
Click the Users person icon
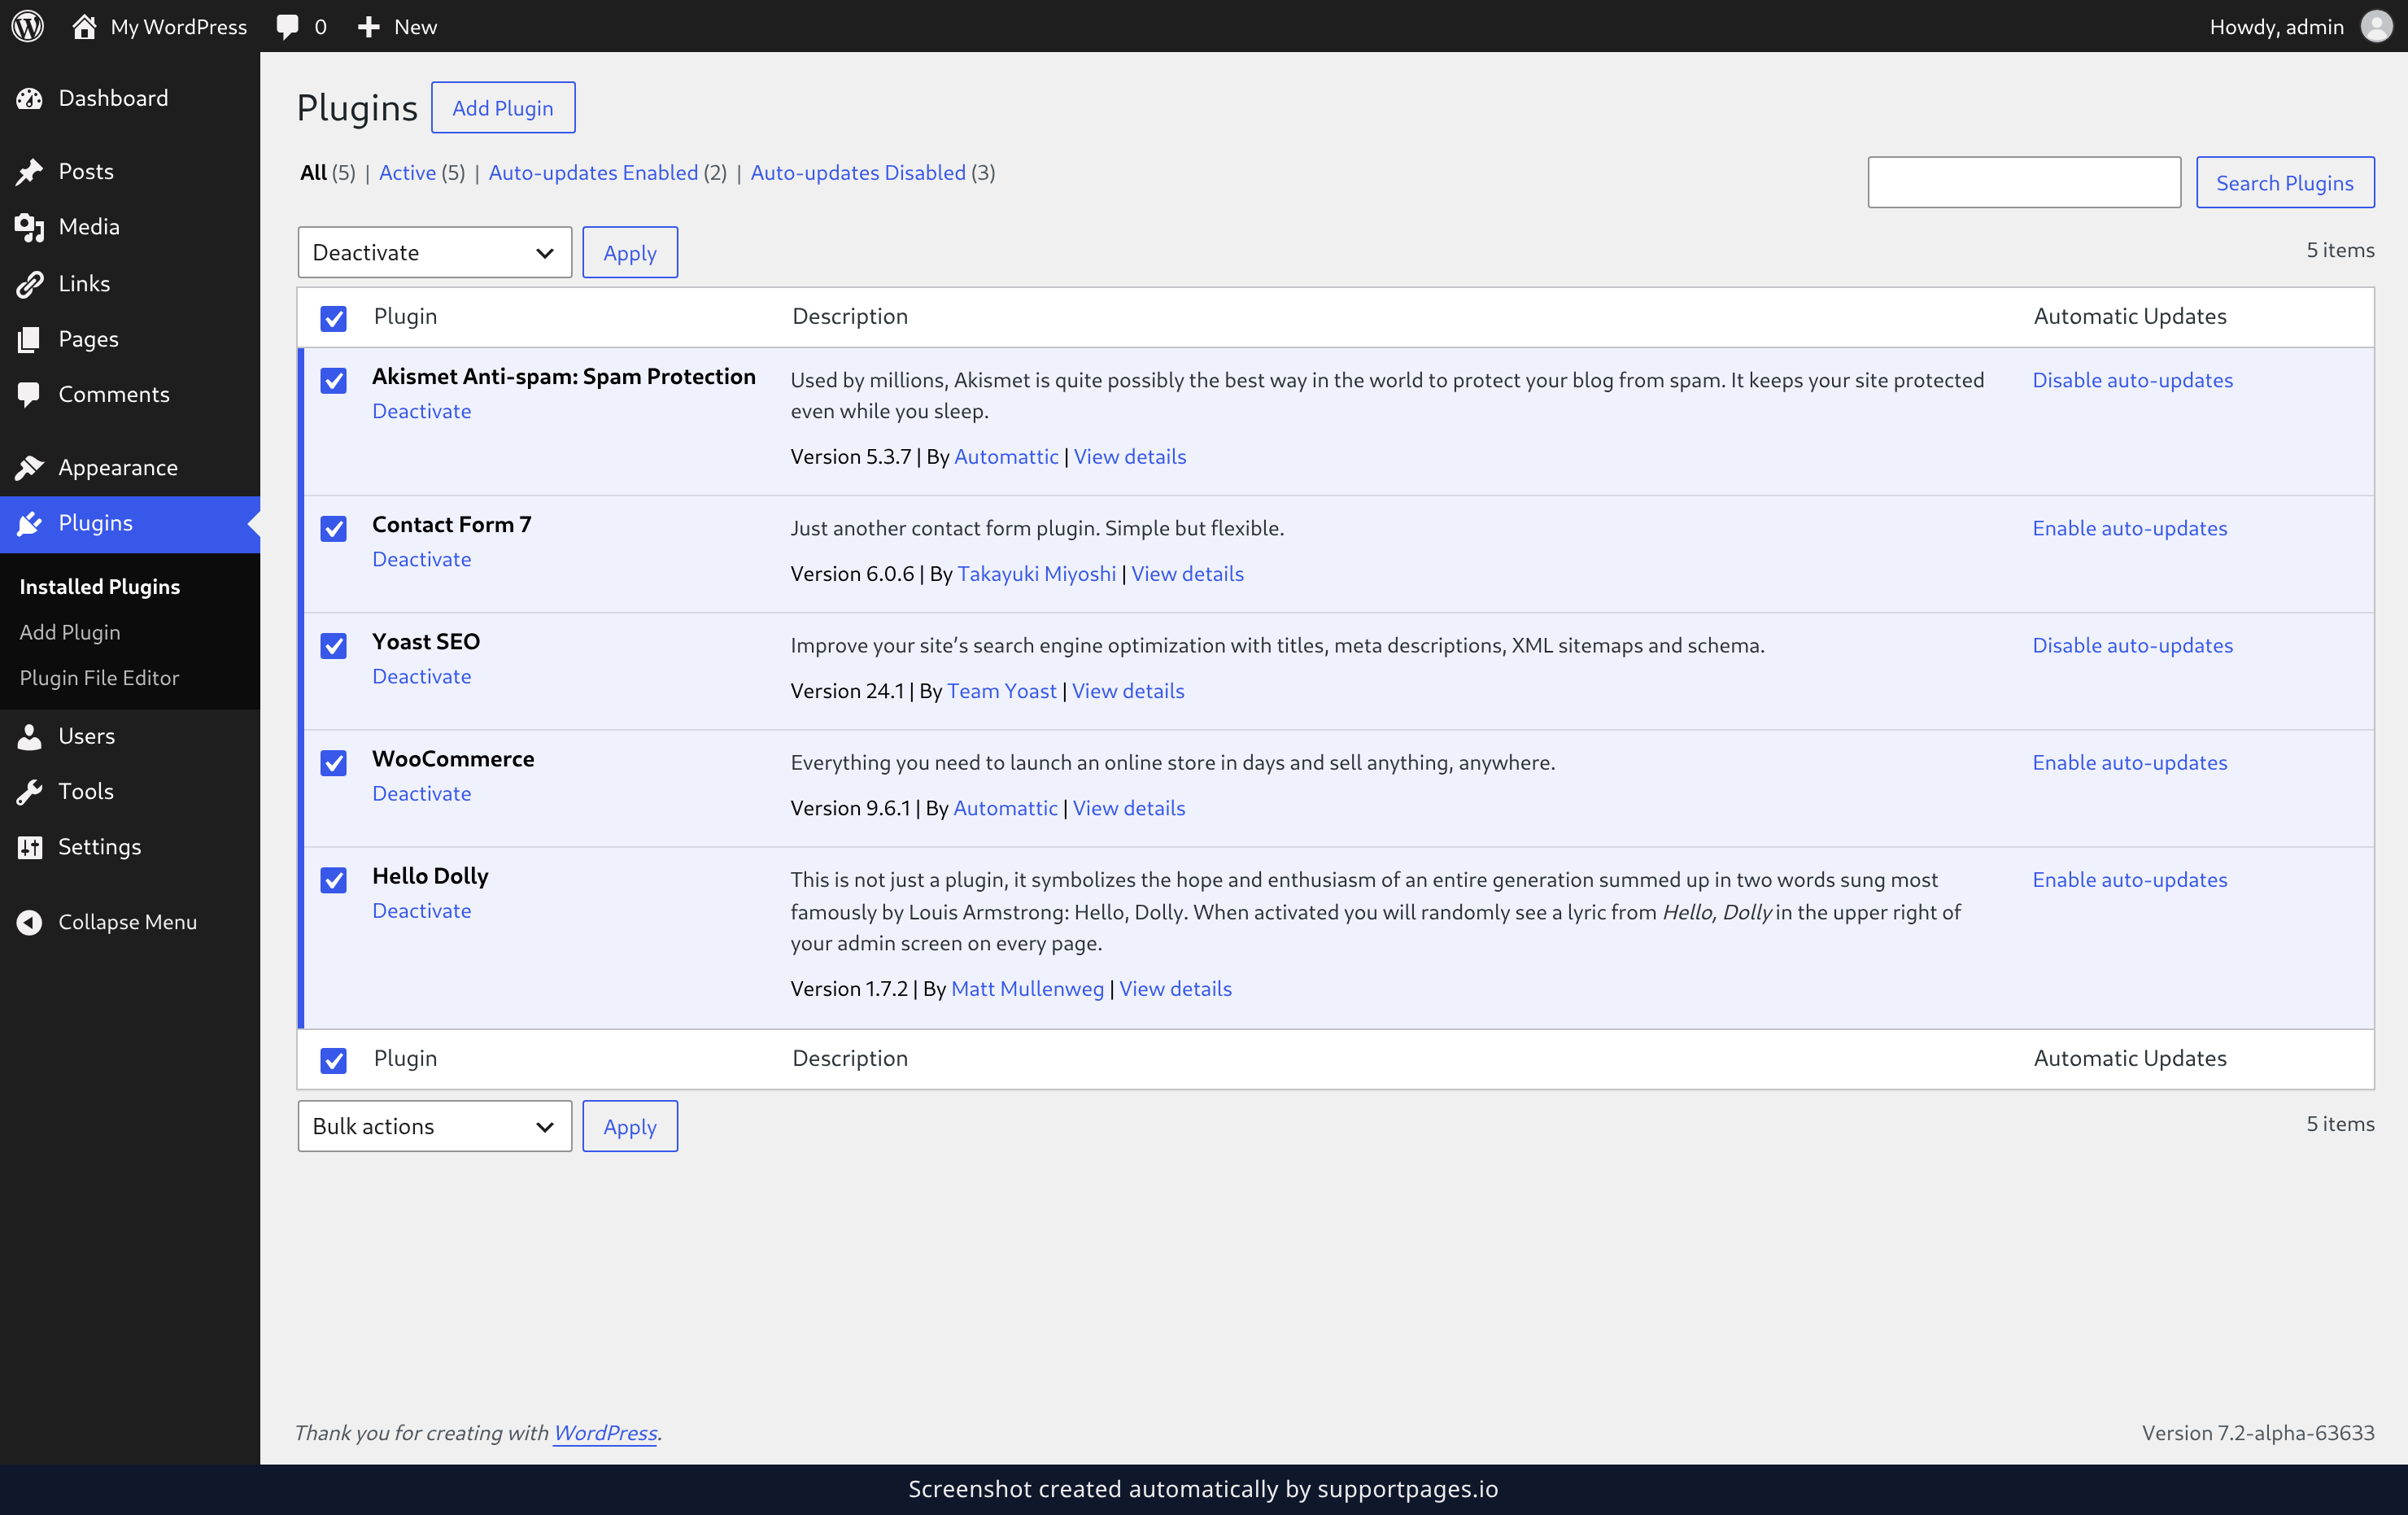tap(29, 736)
